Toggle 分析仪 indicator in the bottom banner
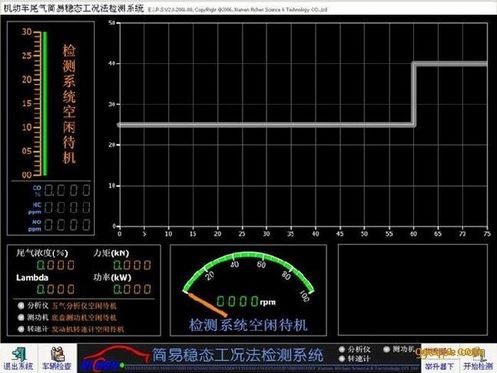497x373 pixels. (342, 349)
